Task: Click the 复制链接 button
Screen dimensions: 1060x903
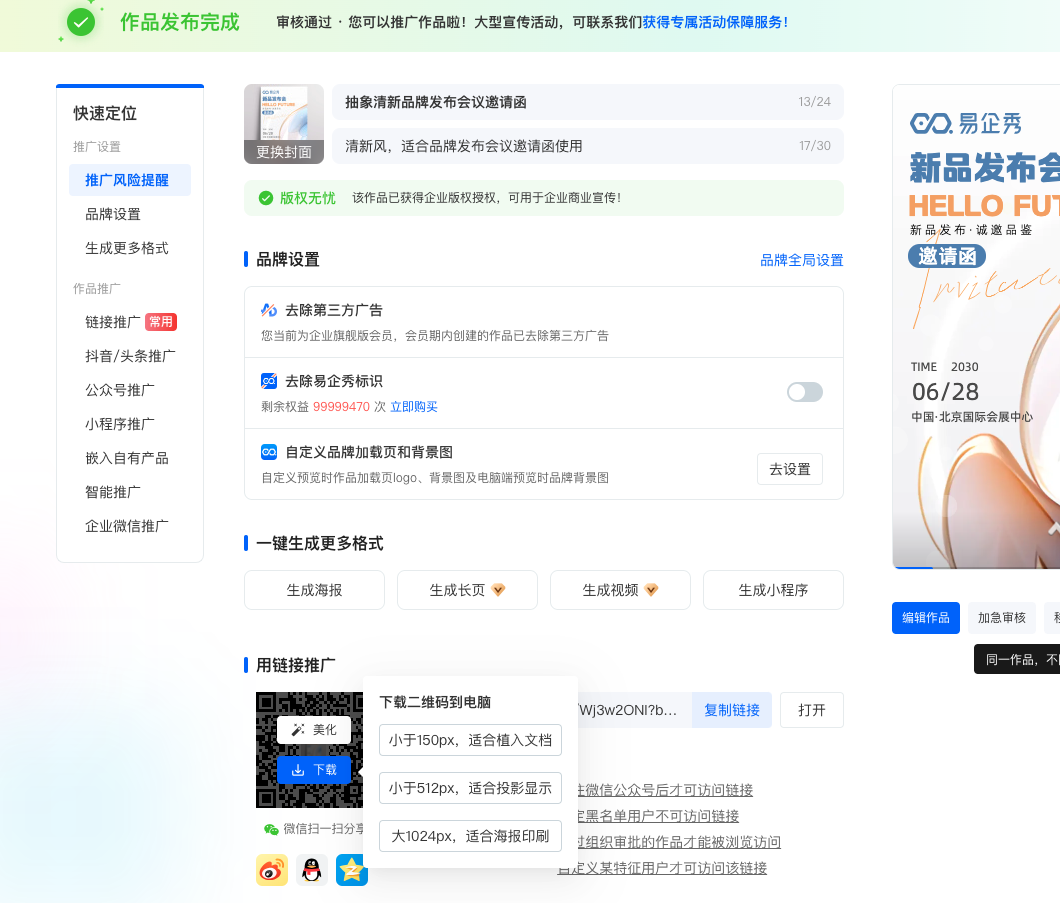Action: click(732, 710)
